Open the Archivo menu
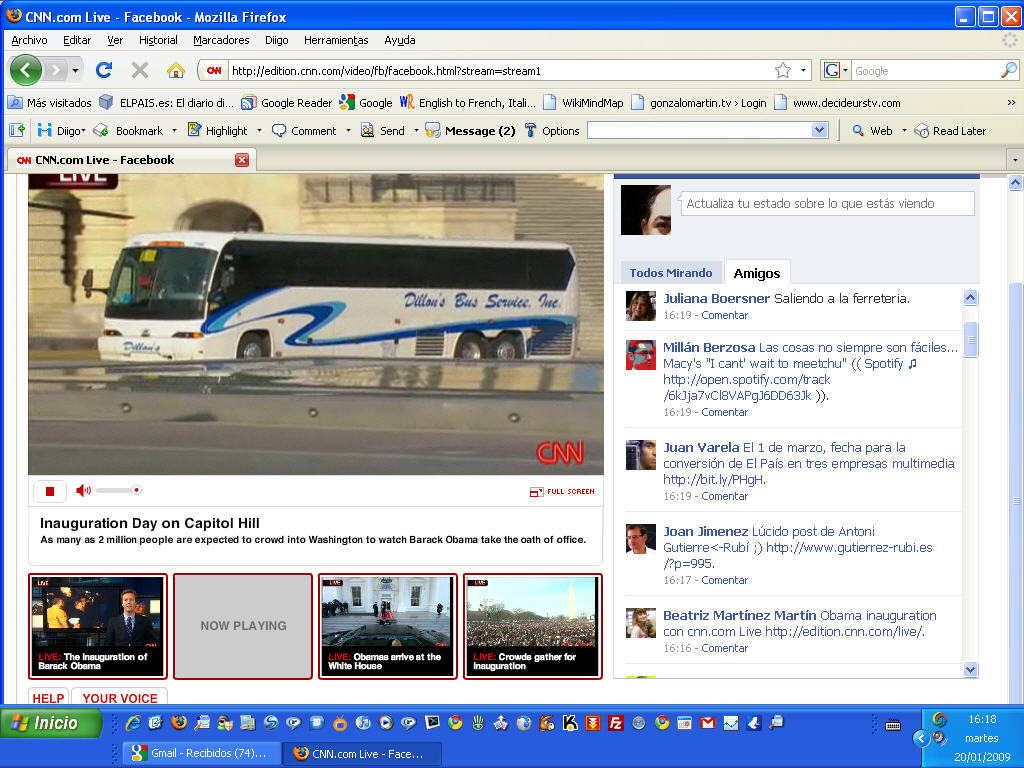Viewport: 1024px width, 768px height. click(29, 40)
